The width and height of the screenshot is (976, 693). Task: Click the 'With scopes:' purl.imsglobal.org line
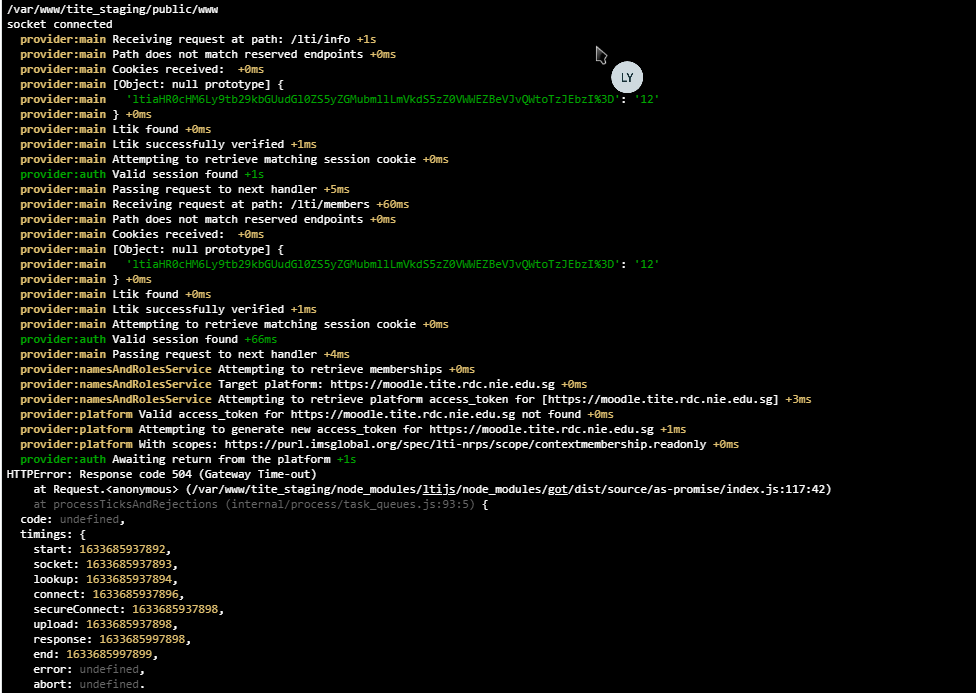coord(380,444)
